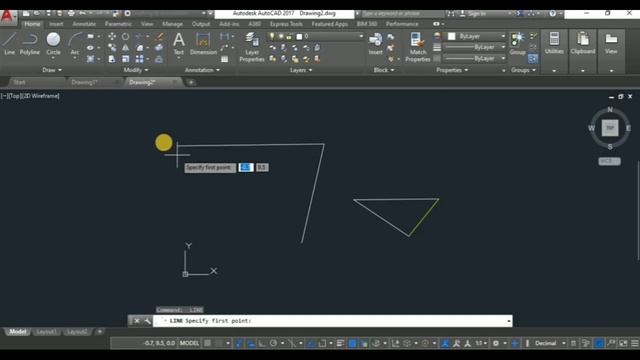Click the Array tool icon
640x360 pixels.
[x=139, y=59]
